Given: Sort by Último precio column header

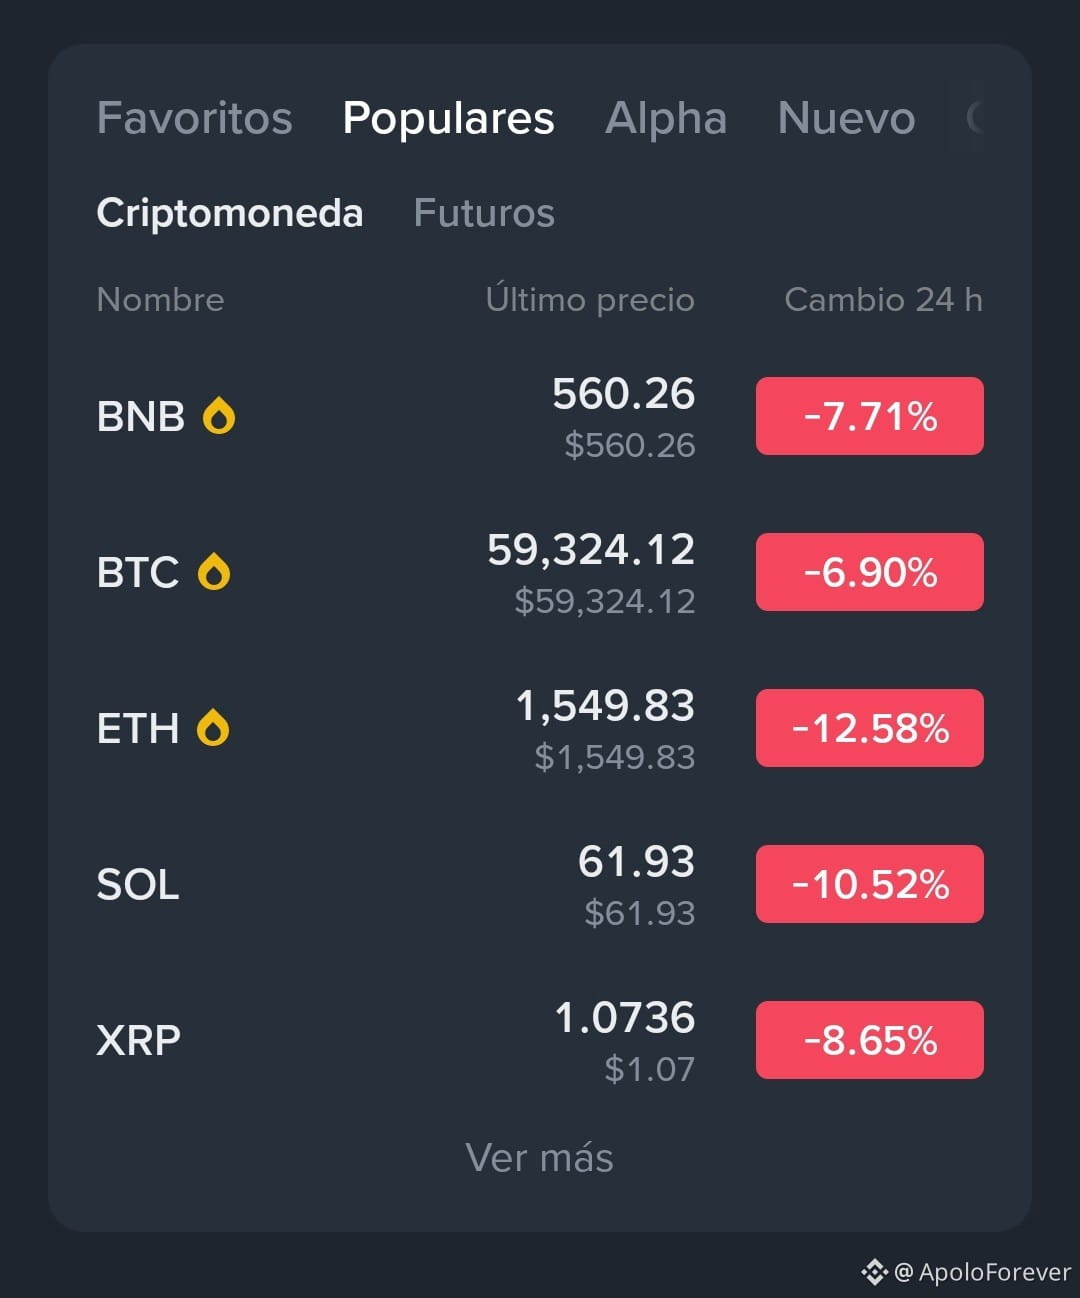Looking at the screenshot, I should pyautogui.click(x=590, y=299).
